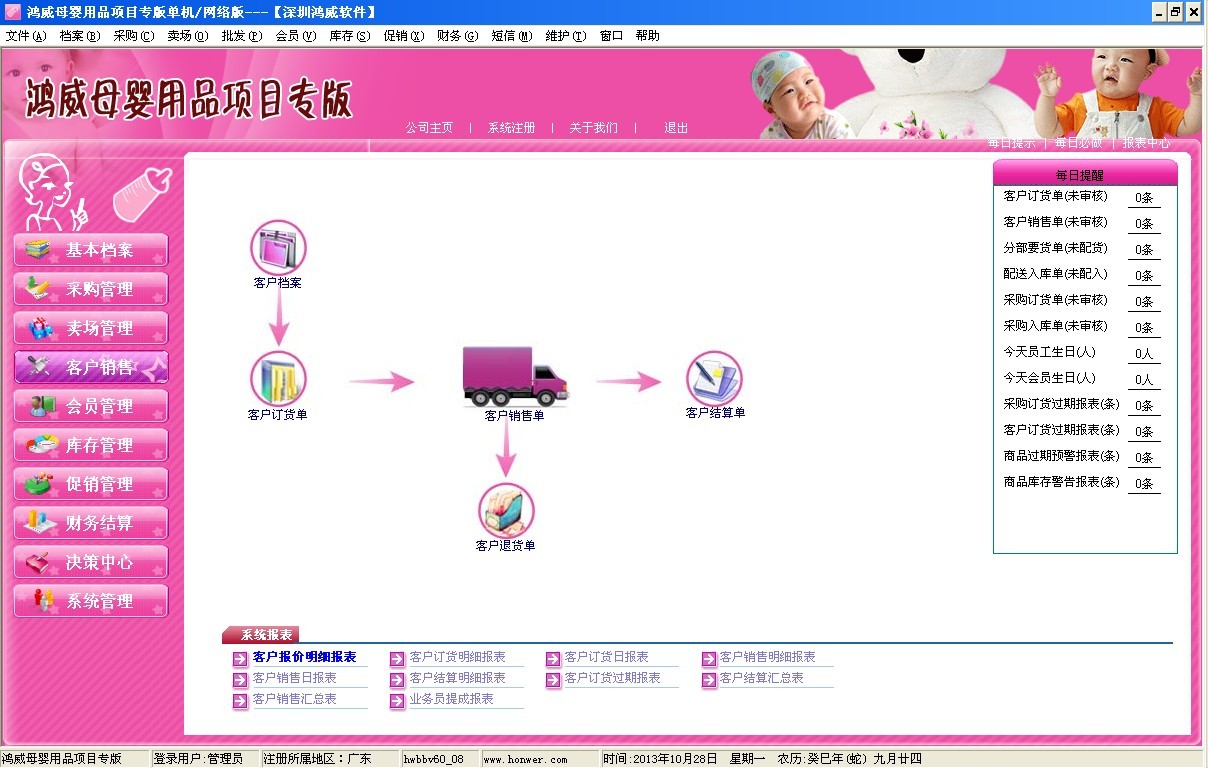Image resolution: width=1208 pixels, height=768 pixels.
Task: Open 财务结算 sidebar section
Action: (91, 523)
